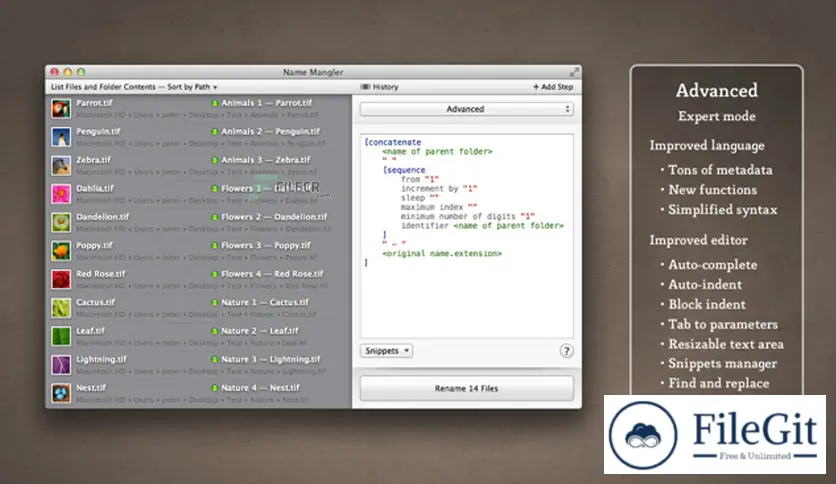Viewport: 836px width, 484px height.
Task: Click green status dot beside Nature 1 — Cactus.tif
Action: click(x=214, y=303)
